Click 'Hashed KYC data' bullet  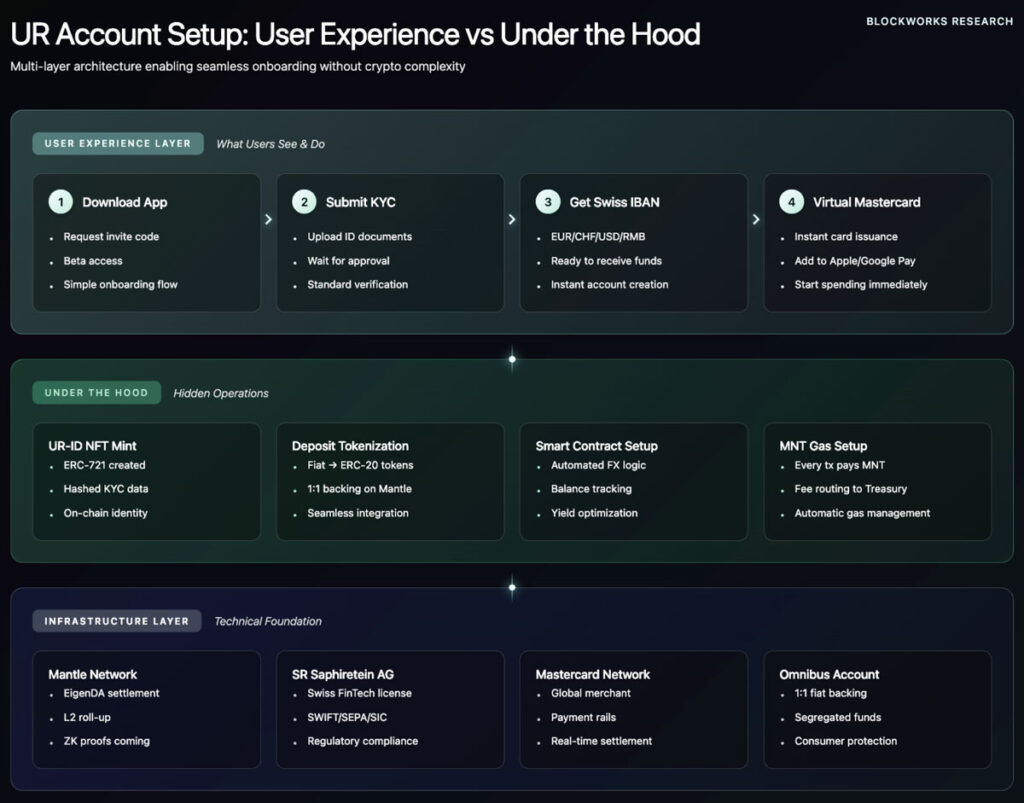[106, 488]
